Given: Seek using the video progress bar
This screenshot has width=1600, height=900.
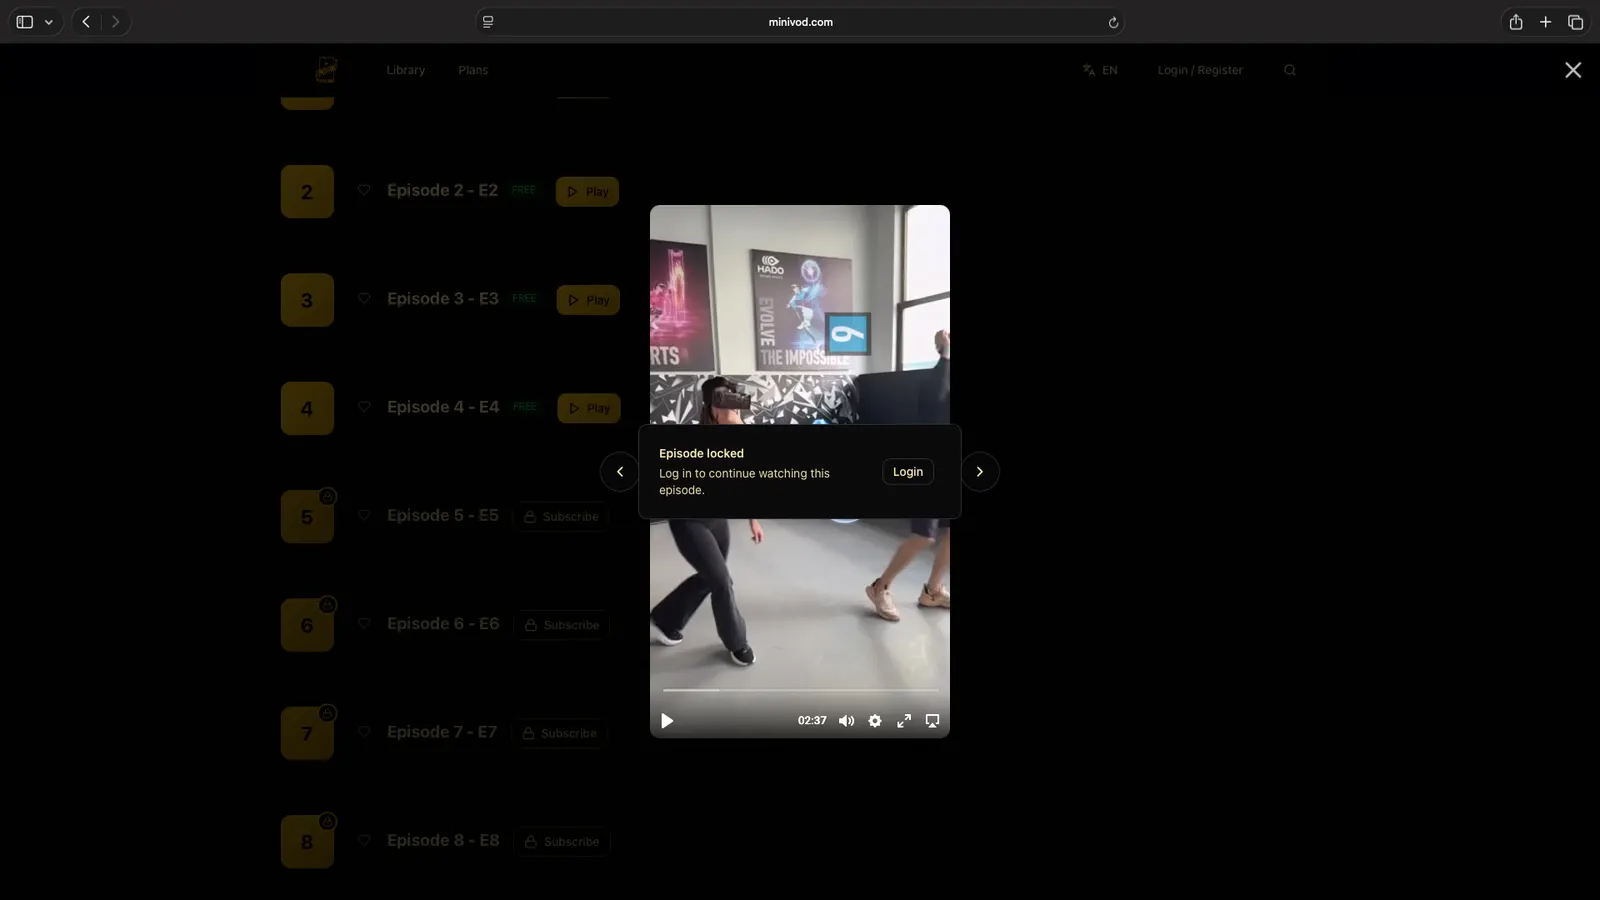Looking at the screenshot, I should tap(800, 690).
